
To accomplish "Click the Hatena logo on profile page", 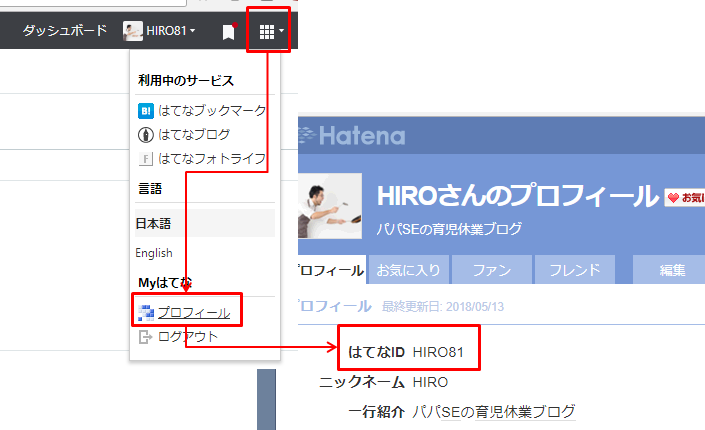I will [352, 136].
